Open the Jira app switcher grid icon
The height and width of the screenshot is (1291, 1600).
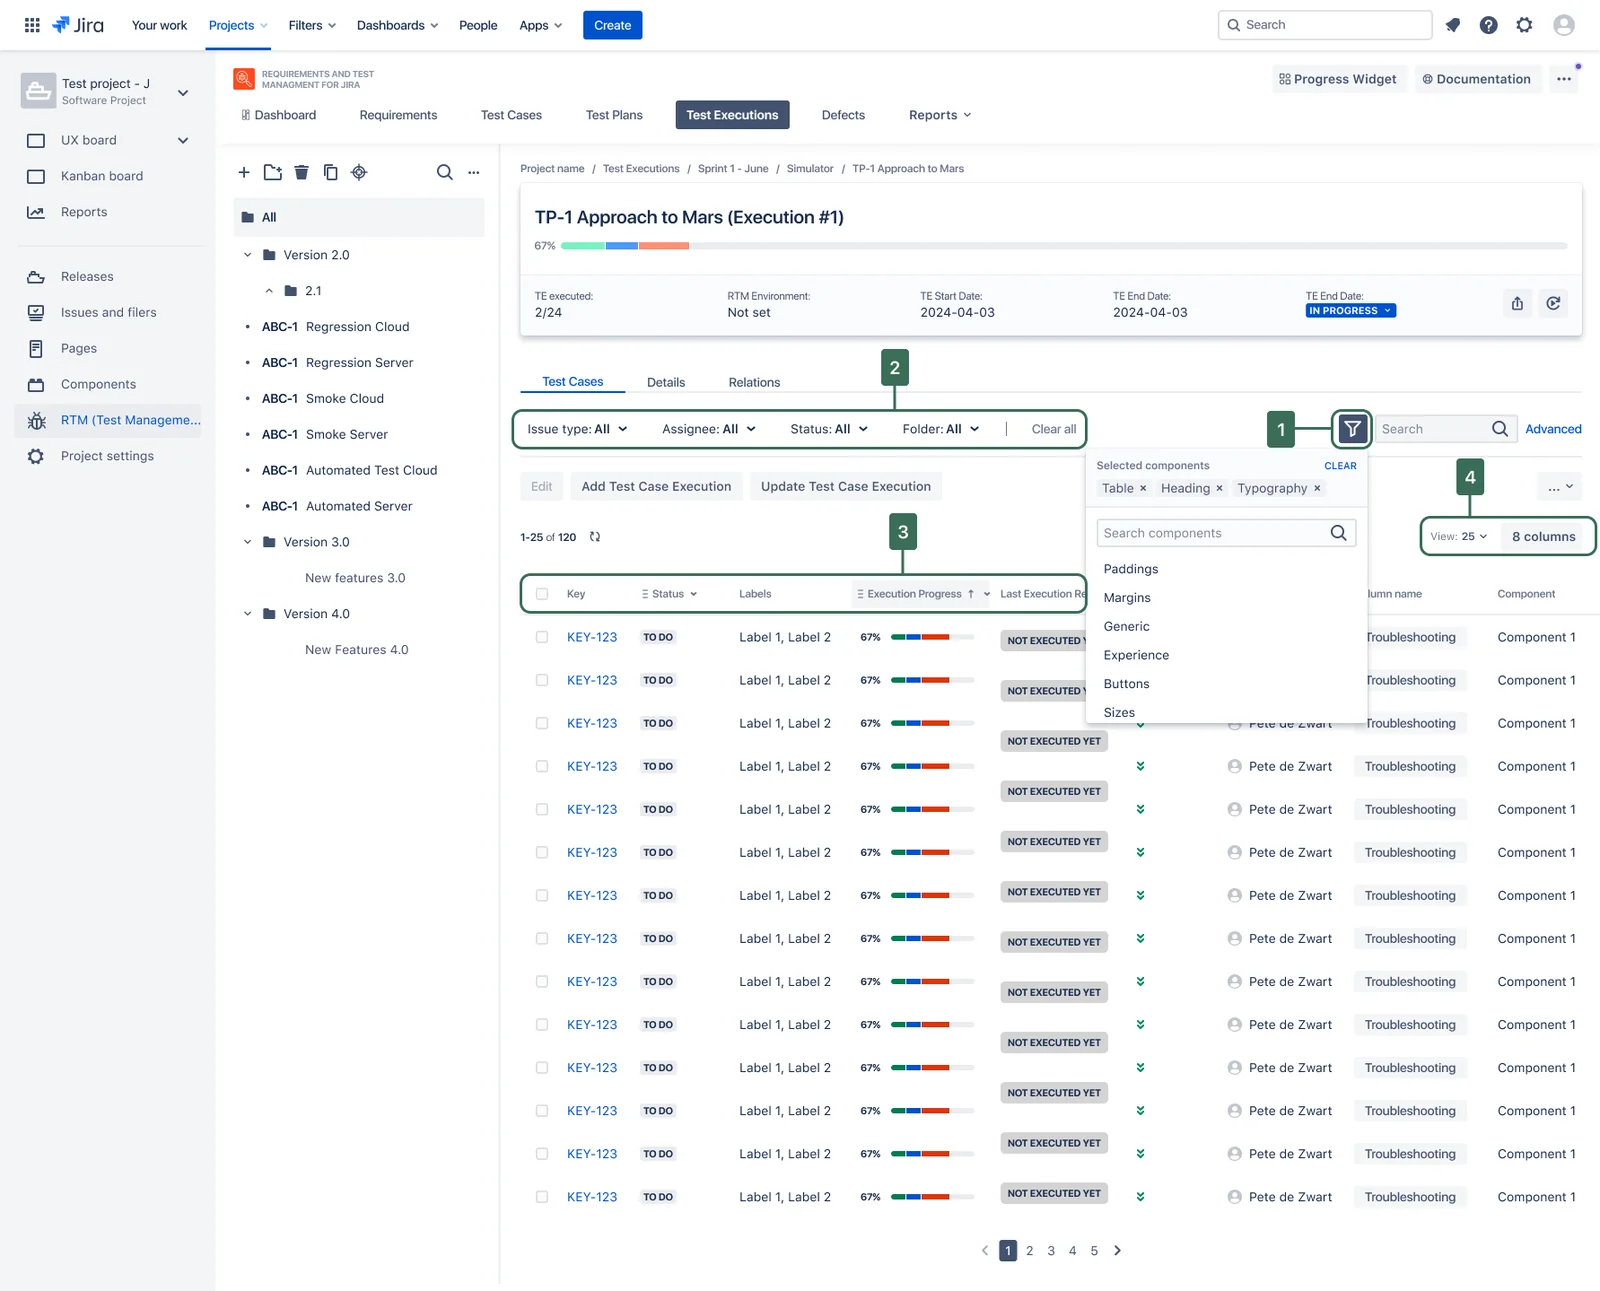tap(32, 25)
